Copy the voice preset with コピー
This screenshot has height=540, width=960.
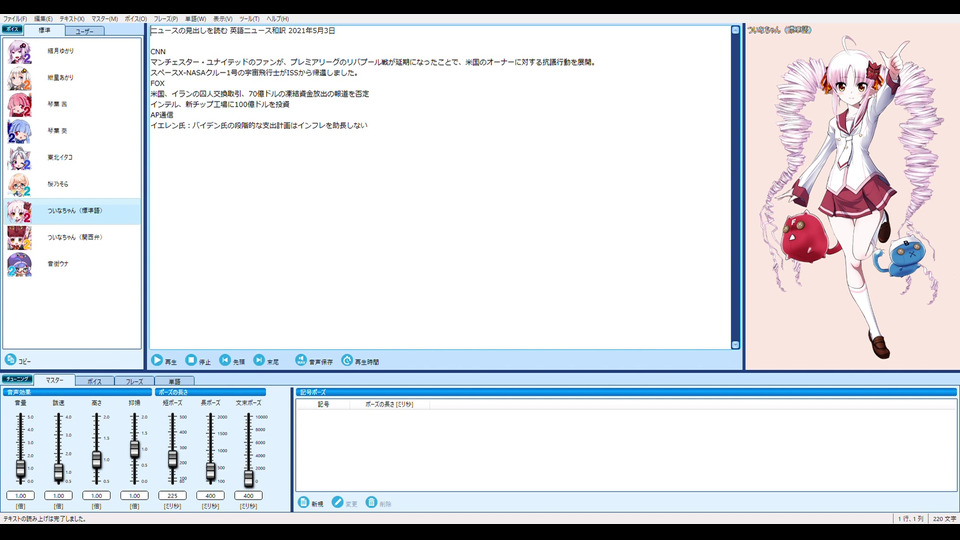(x=18, y=360)
